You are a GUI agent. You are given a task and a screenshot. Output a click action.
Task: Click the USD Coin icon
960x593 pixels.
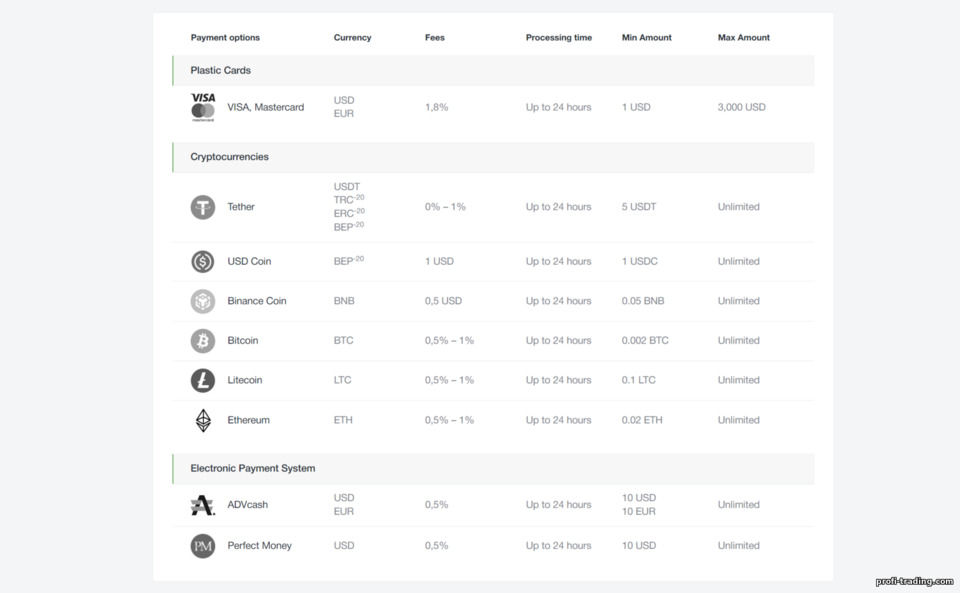click(x=203, y=261)
